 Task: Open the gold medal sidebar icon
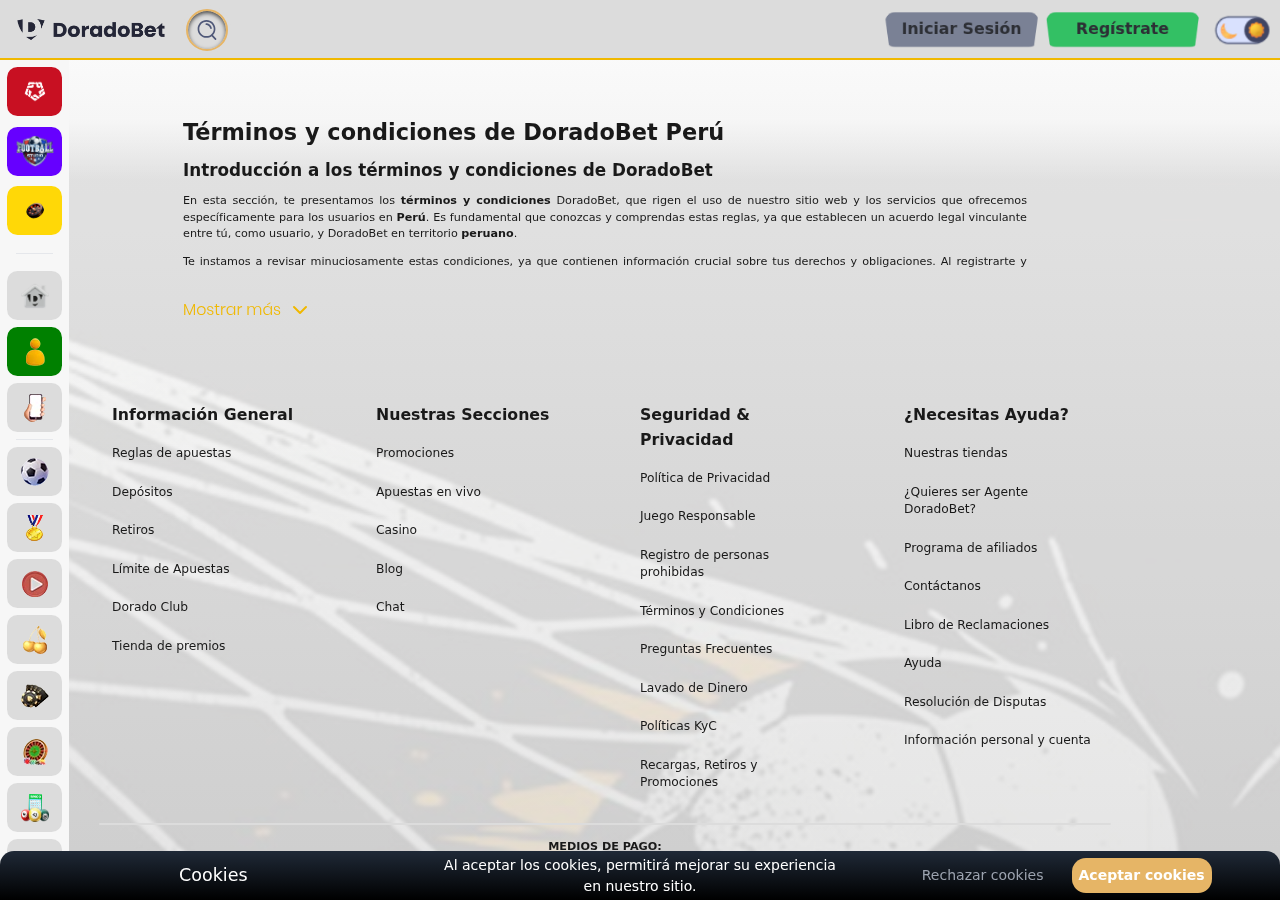pyautogui.click(x=34, y=527)
